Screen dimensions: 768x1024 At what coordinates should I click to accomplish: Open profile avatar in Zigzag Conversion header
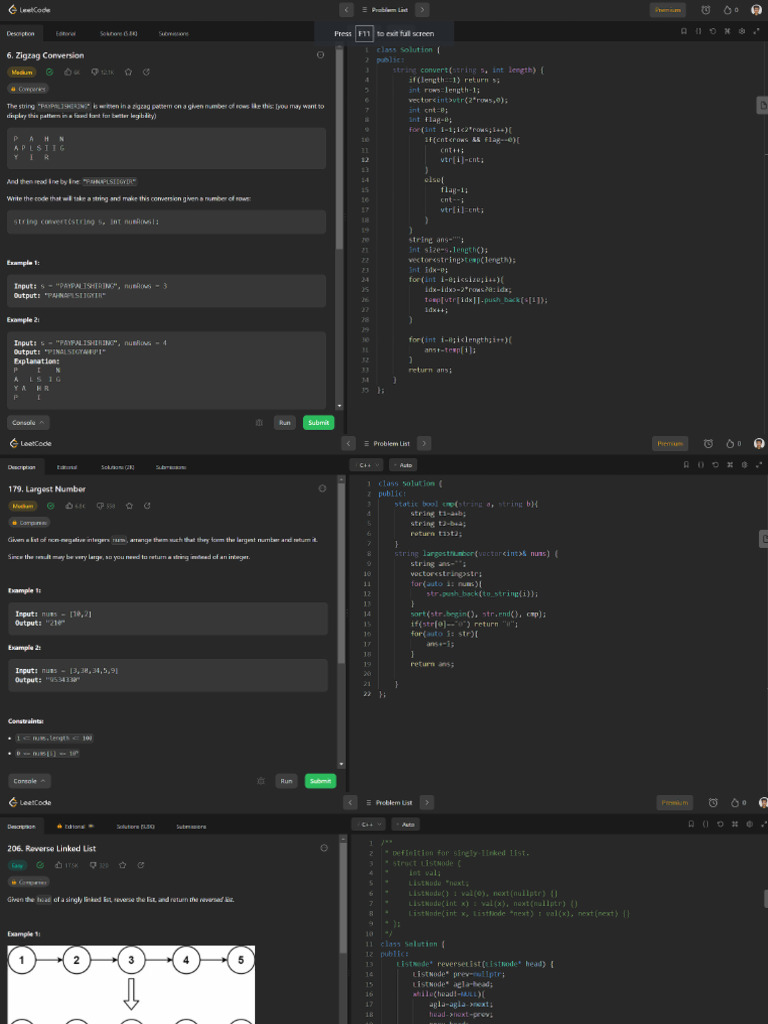pos(756,10)
